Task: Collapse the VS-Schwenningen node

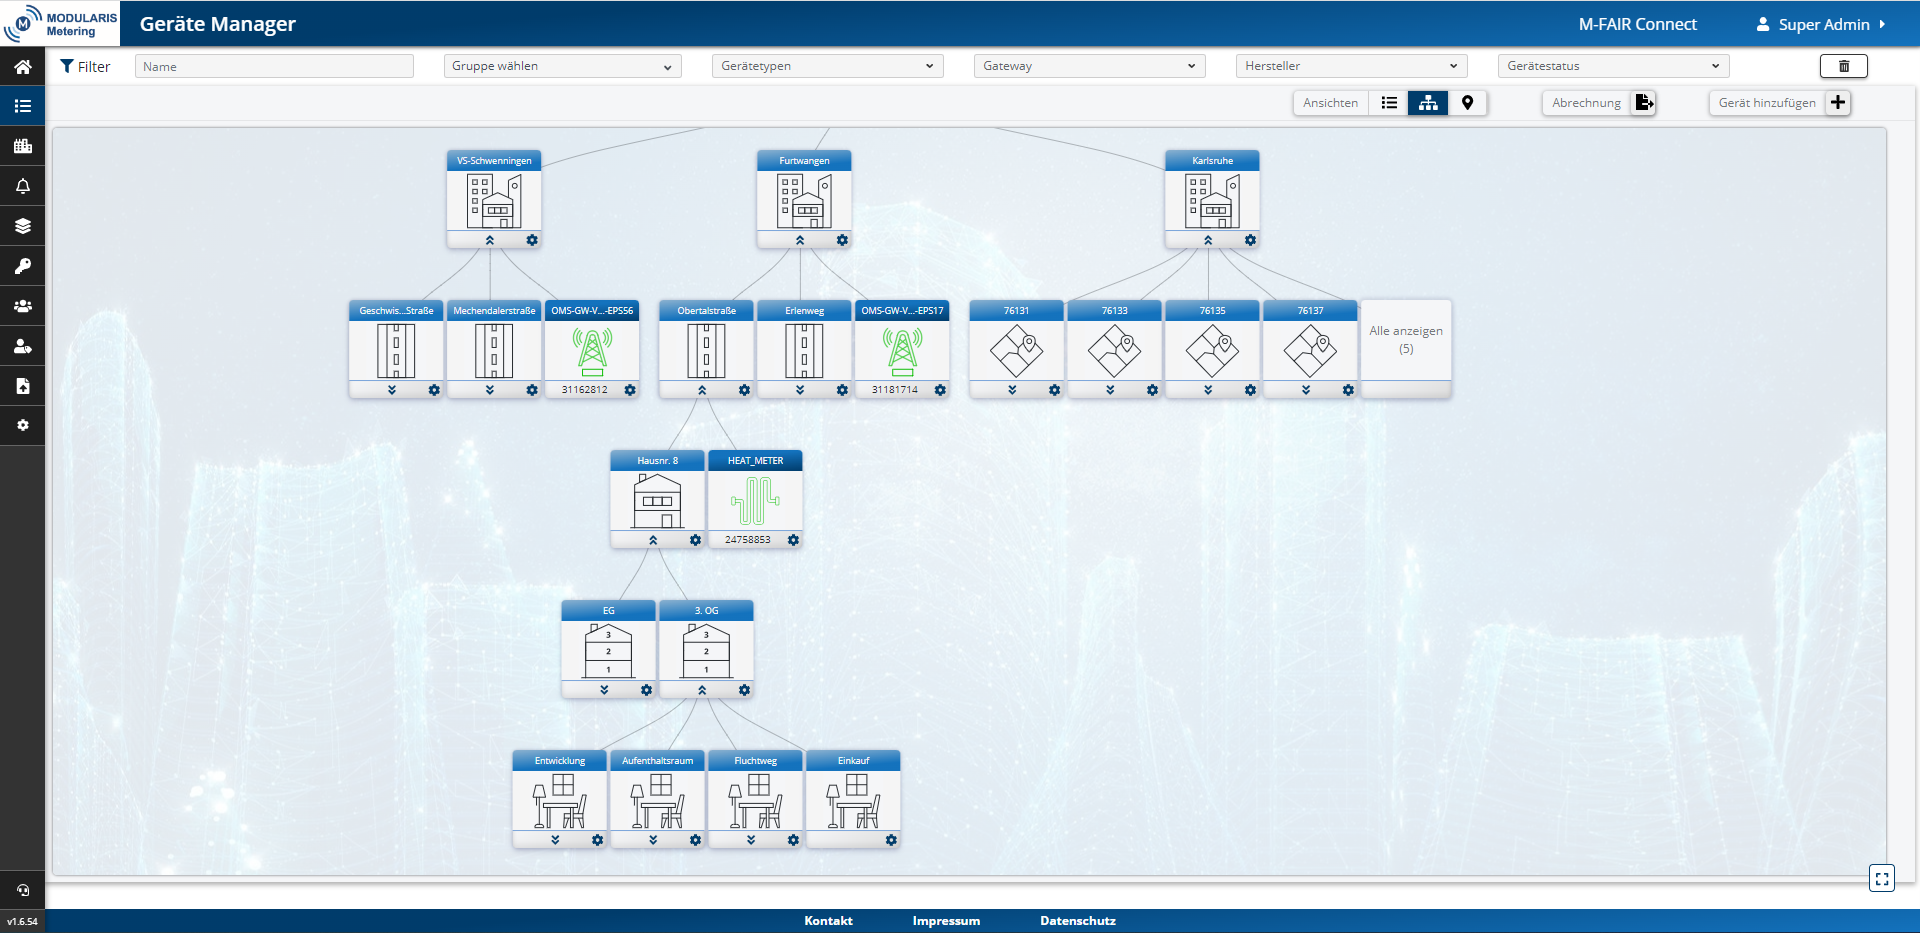Action: pos(490,240)
